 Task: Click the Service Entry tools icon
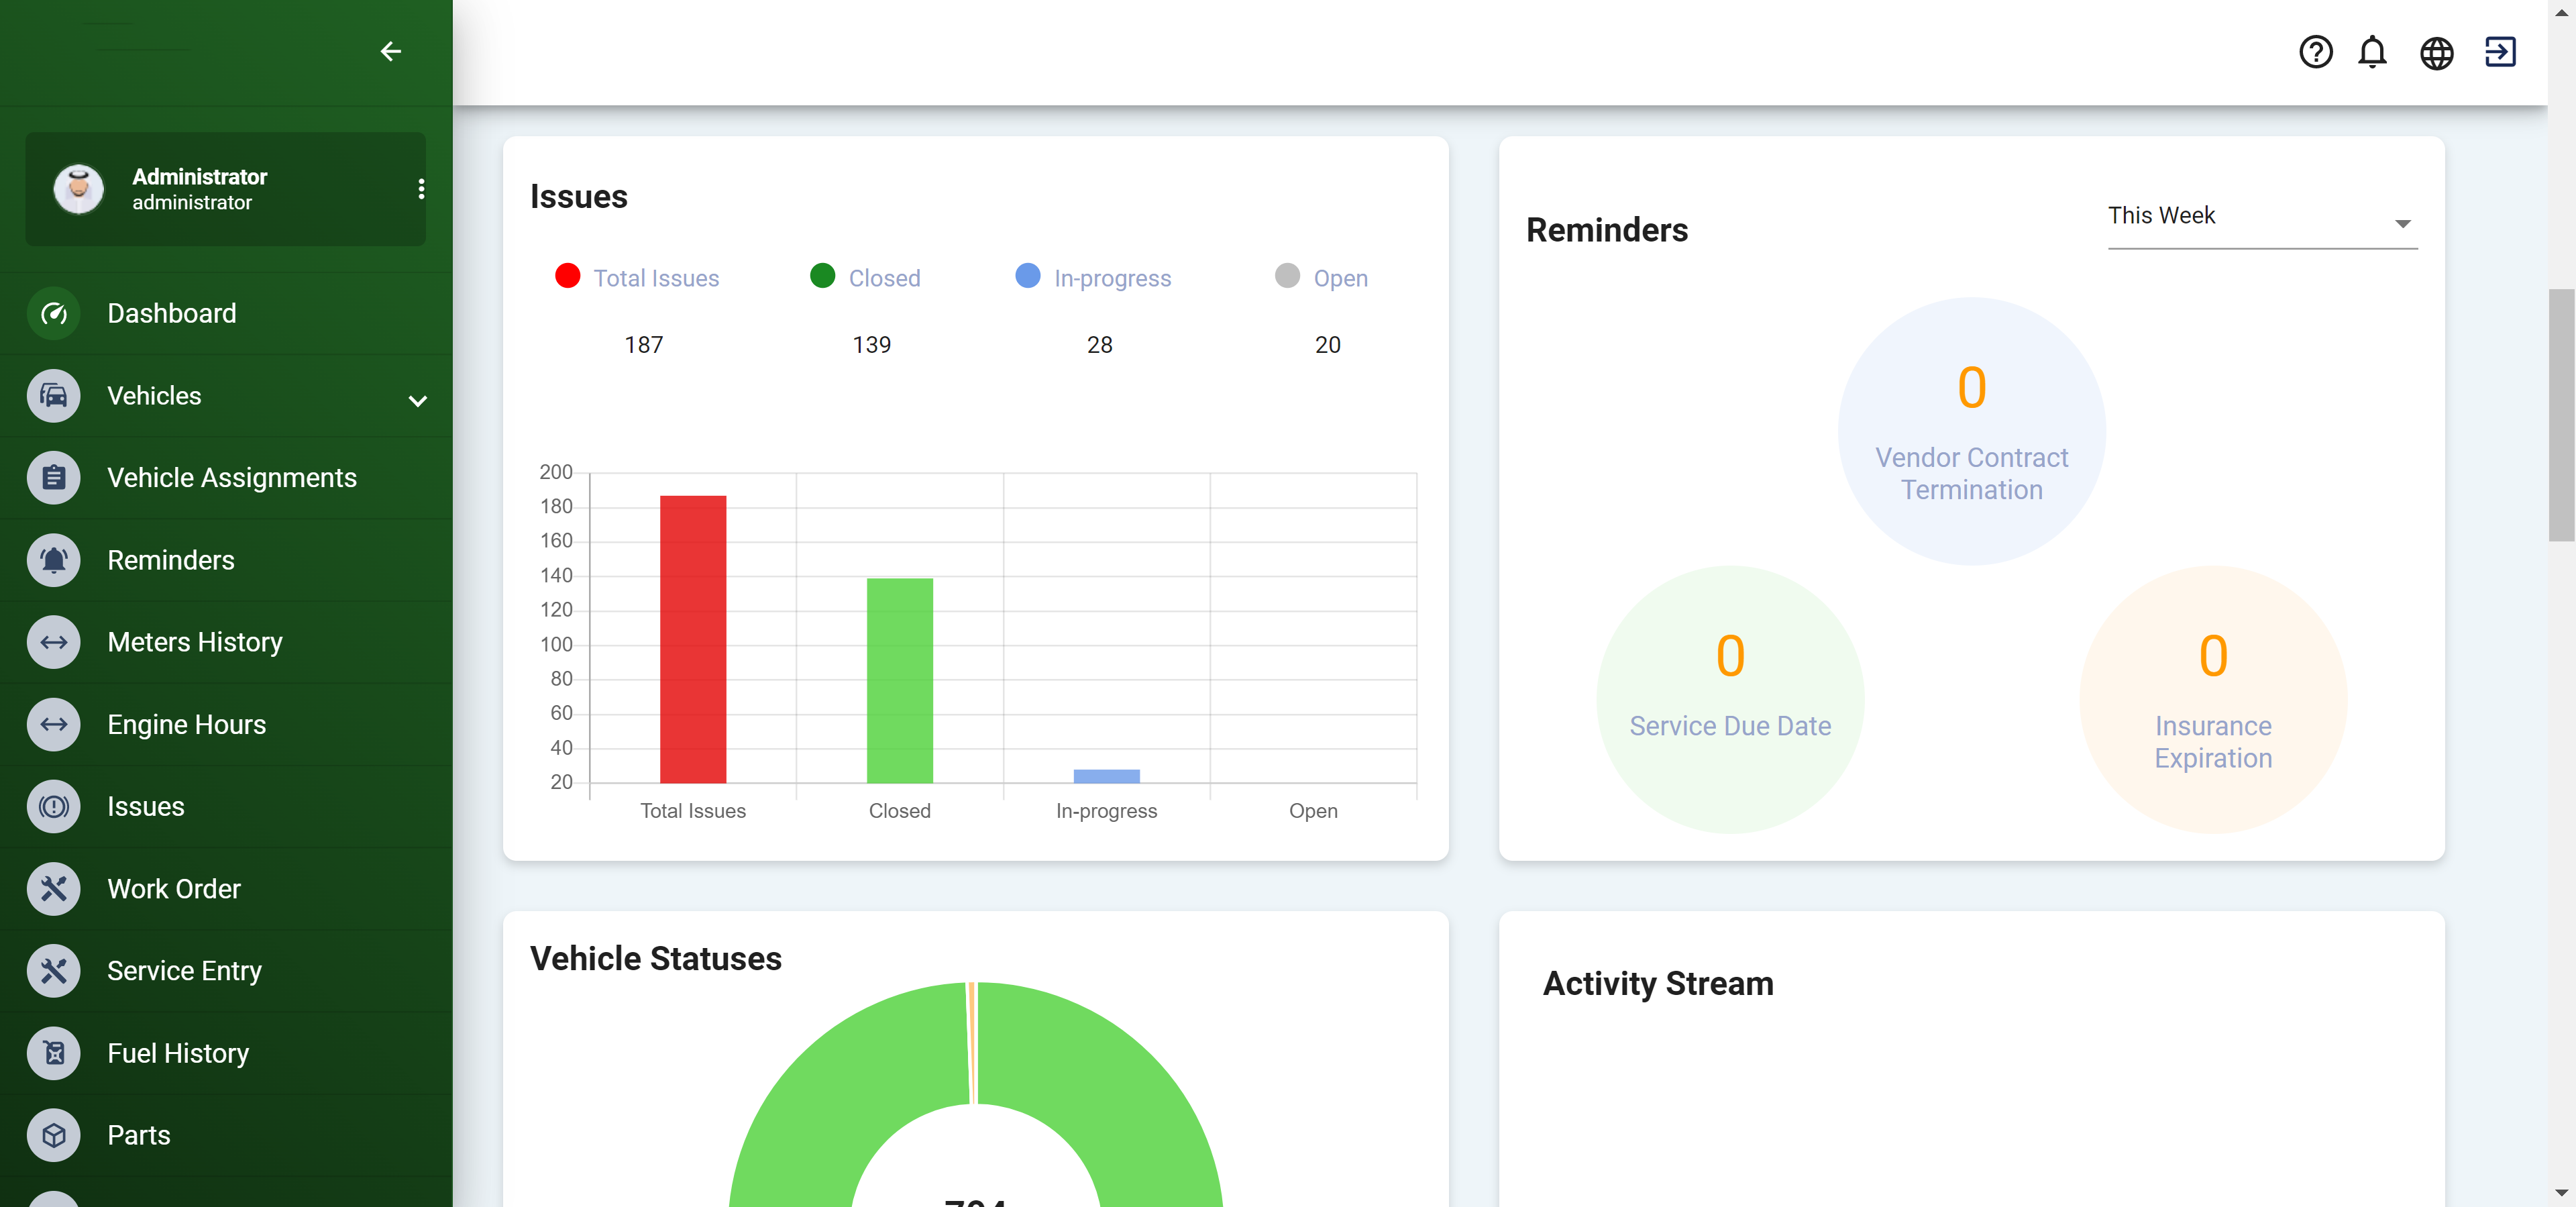[54, 971]
